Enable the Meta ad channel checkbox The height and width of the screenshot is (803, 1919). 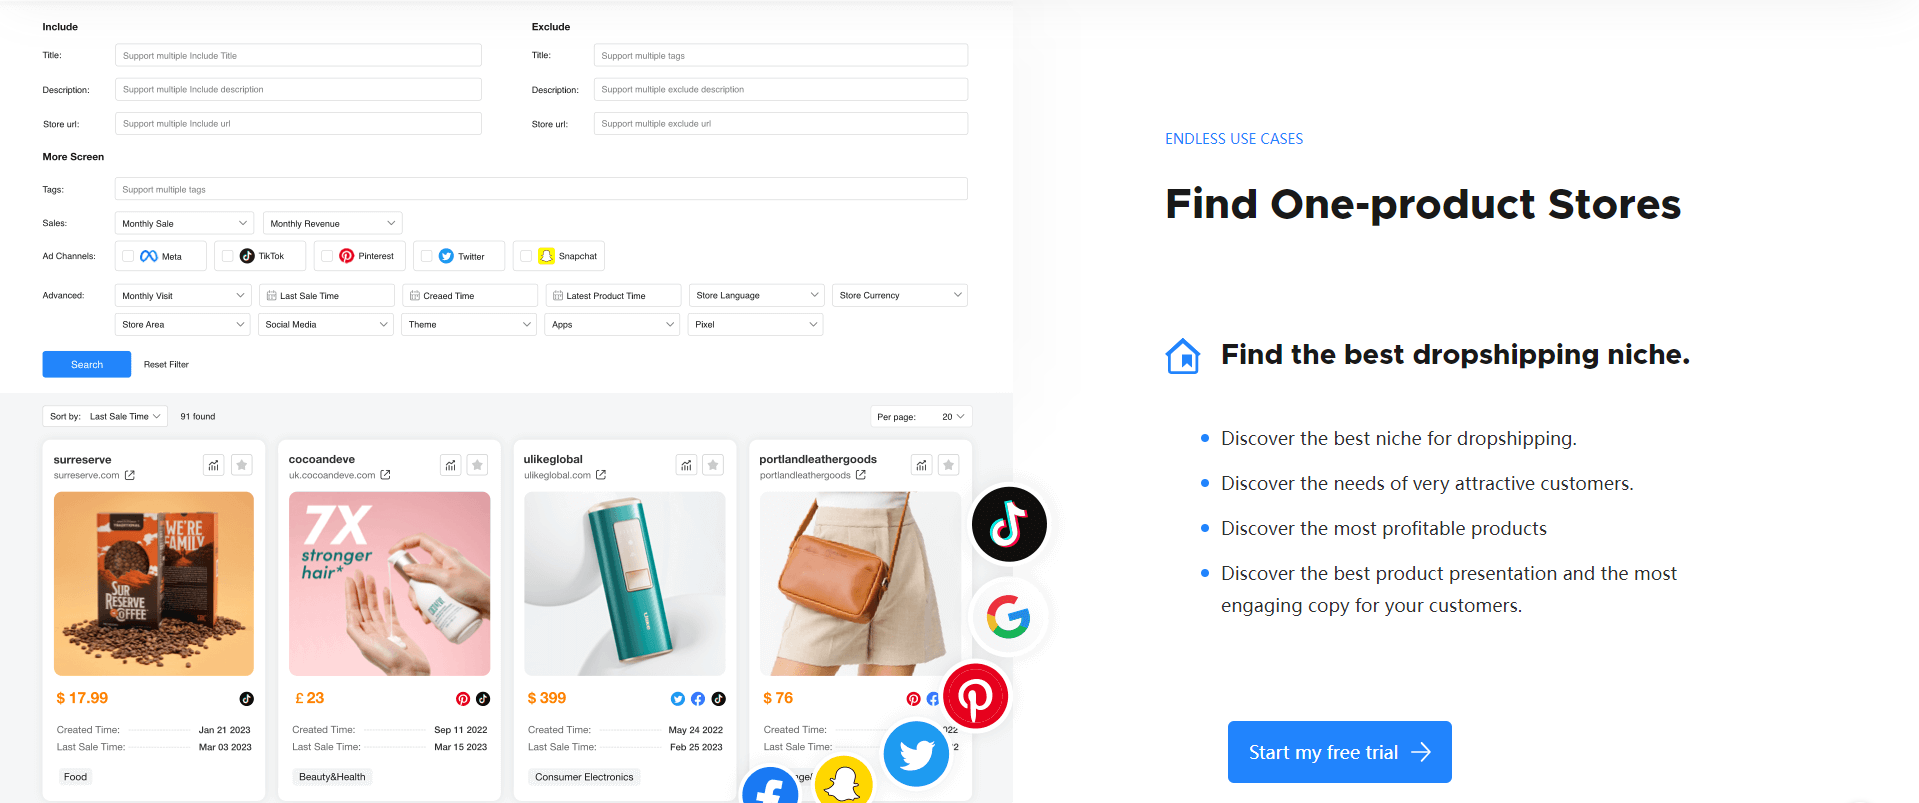coord(128,256)
